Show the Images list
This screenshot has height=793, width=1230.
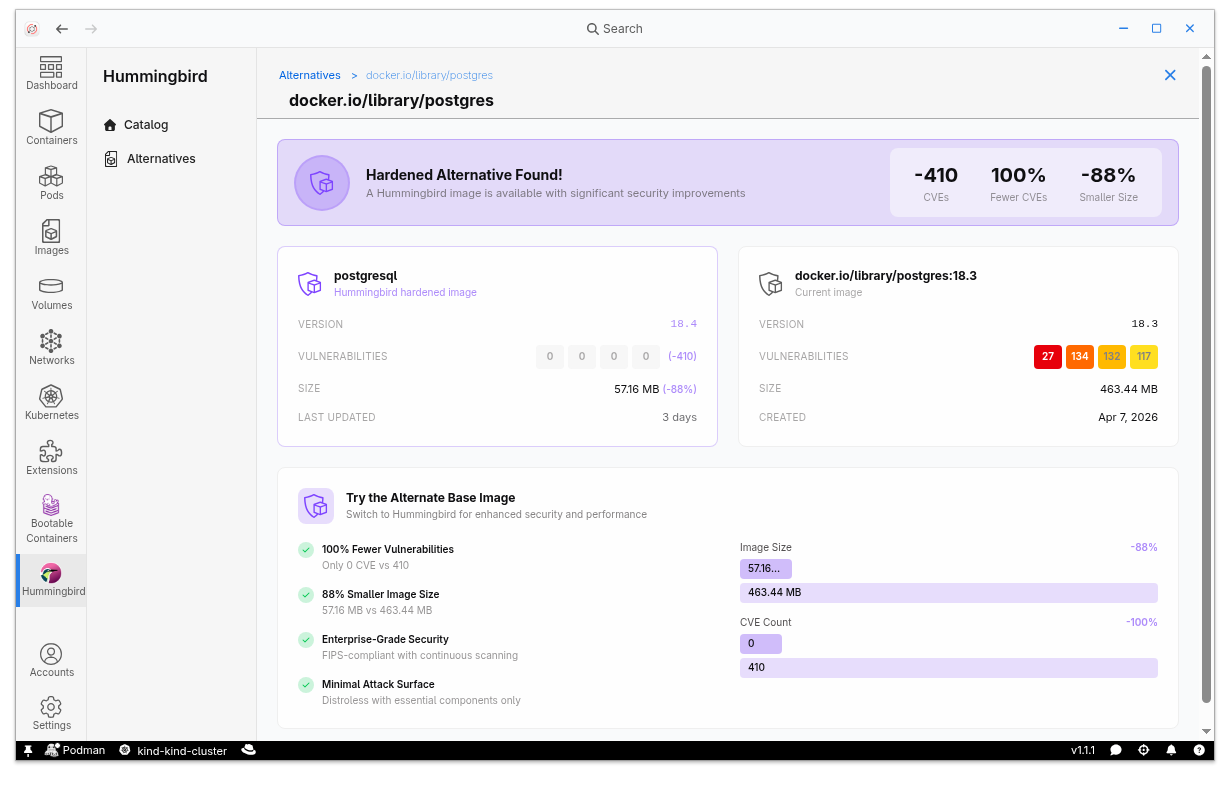click(51, 238)
